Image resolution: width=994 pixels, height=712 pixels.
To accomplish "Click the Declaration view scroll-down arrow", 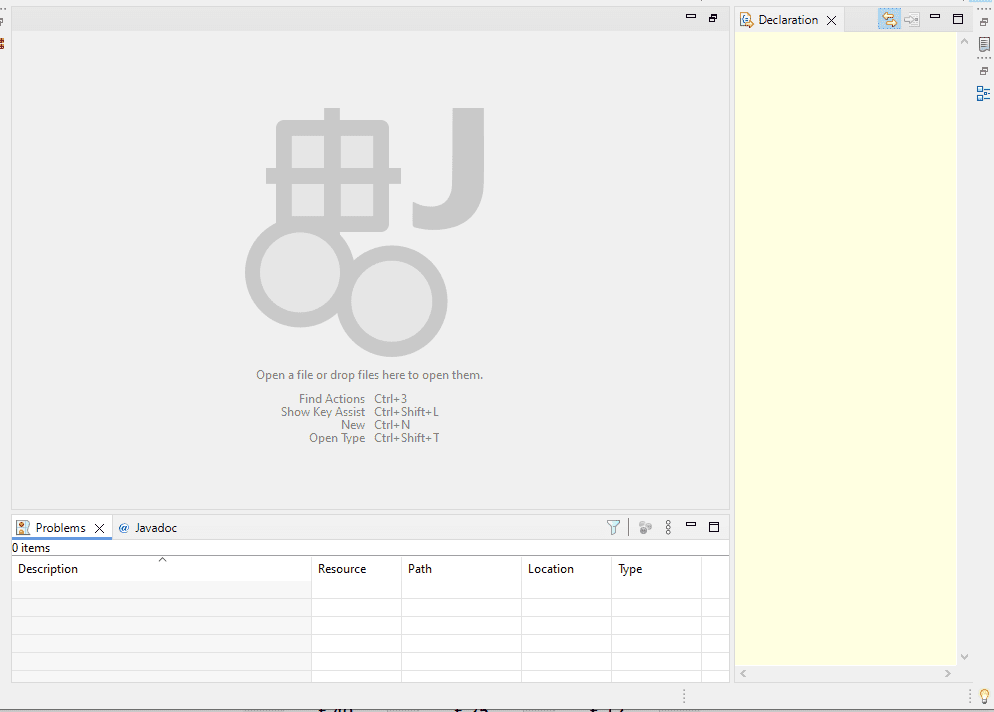I will [964, 657].
